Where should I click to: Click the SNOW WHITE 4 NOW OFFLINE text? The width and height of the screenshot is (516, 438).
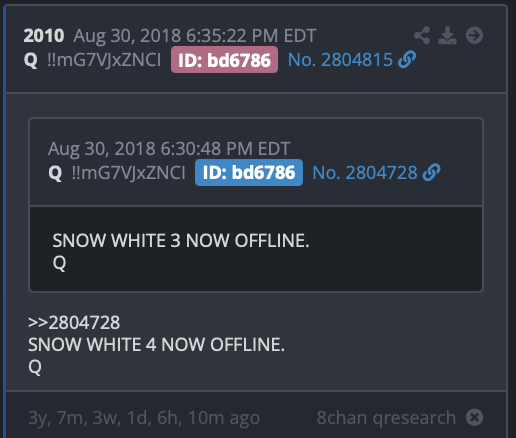(156, 345)
